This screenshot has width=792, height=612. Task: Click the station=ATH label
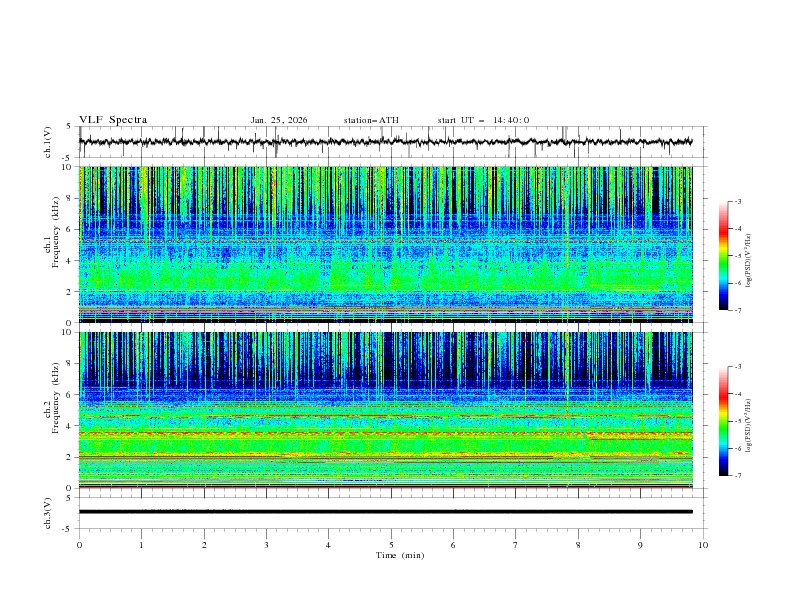tap(371, 120)
